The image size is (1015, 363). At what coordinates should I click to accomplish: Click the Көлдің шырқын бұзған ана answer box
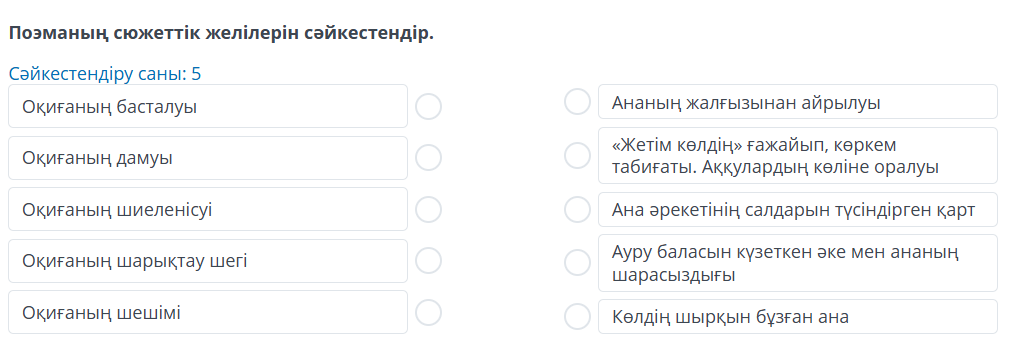click(798, 316)
